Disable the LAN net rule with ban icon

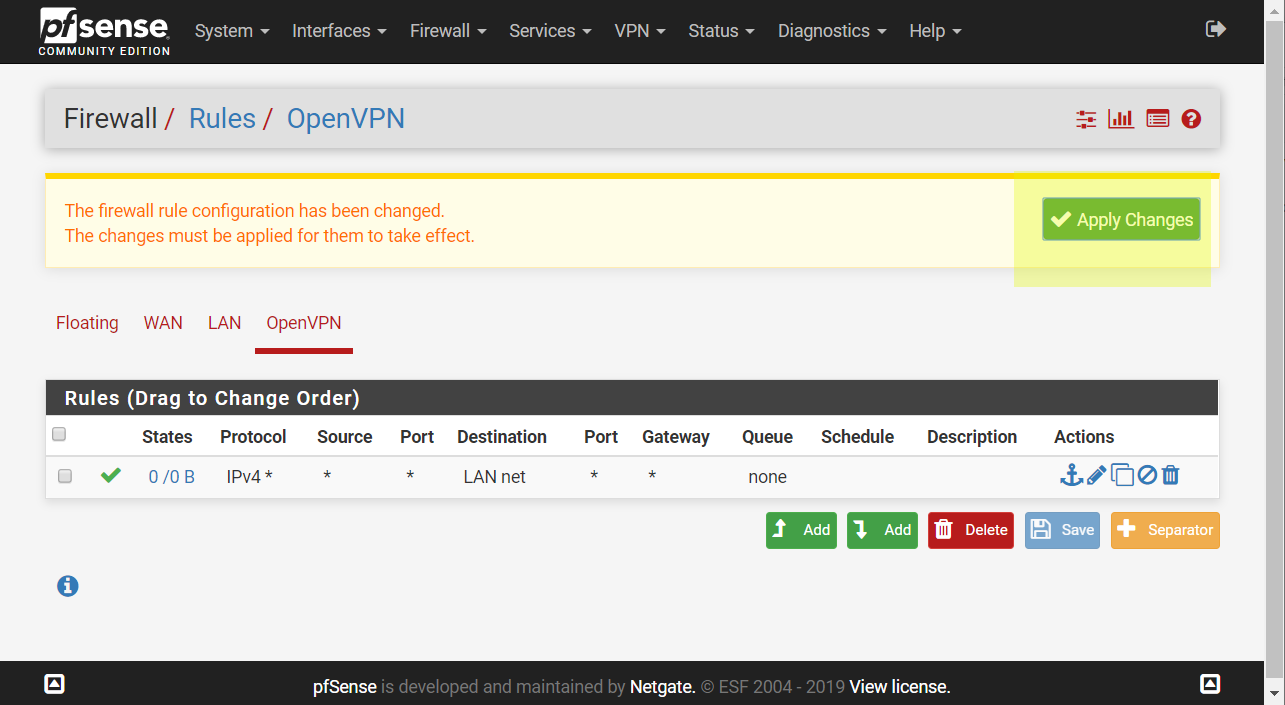point(1147,476)
